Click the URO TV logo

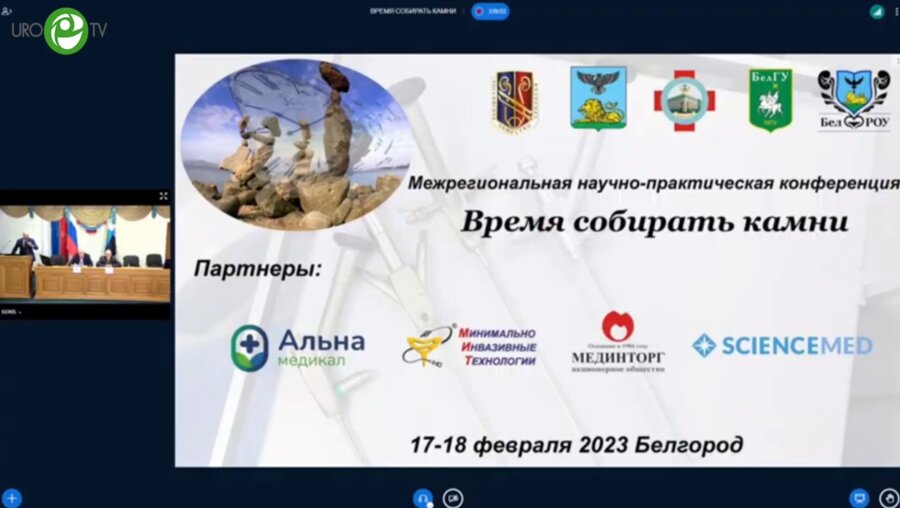pos(60,30)
